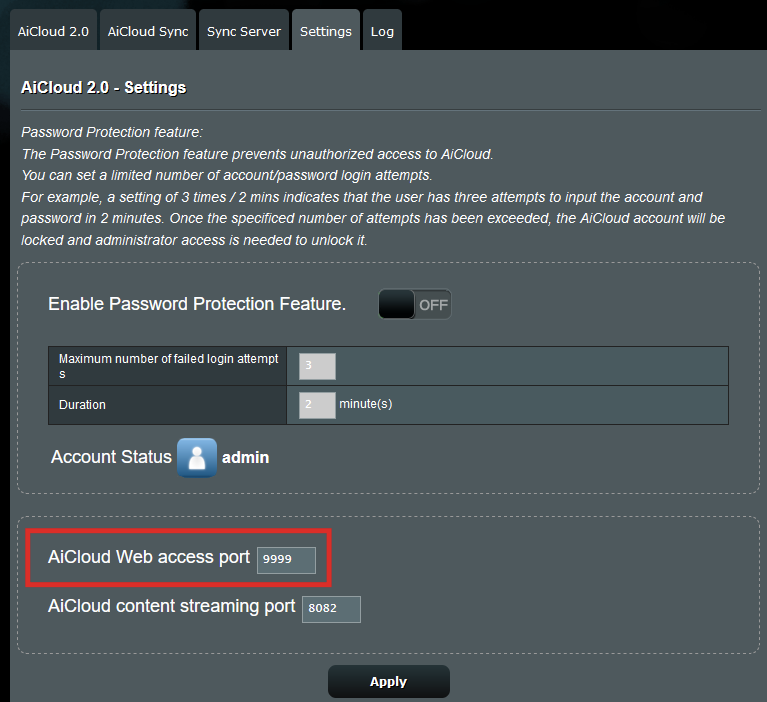Click the Enable Password Protection Feature label
This screenshot has width=767, height=702.
click(x=197, y=304)
